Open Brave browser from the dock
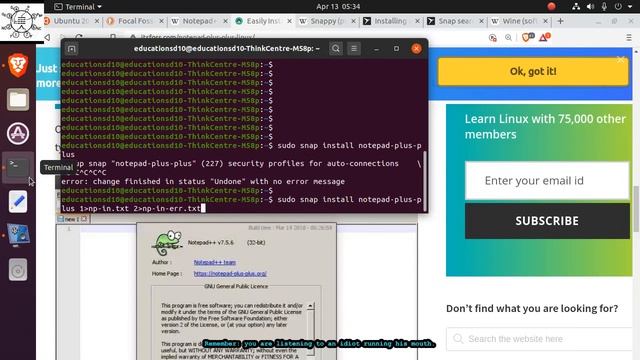 pyautogui.click(x=18, y=65)
